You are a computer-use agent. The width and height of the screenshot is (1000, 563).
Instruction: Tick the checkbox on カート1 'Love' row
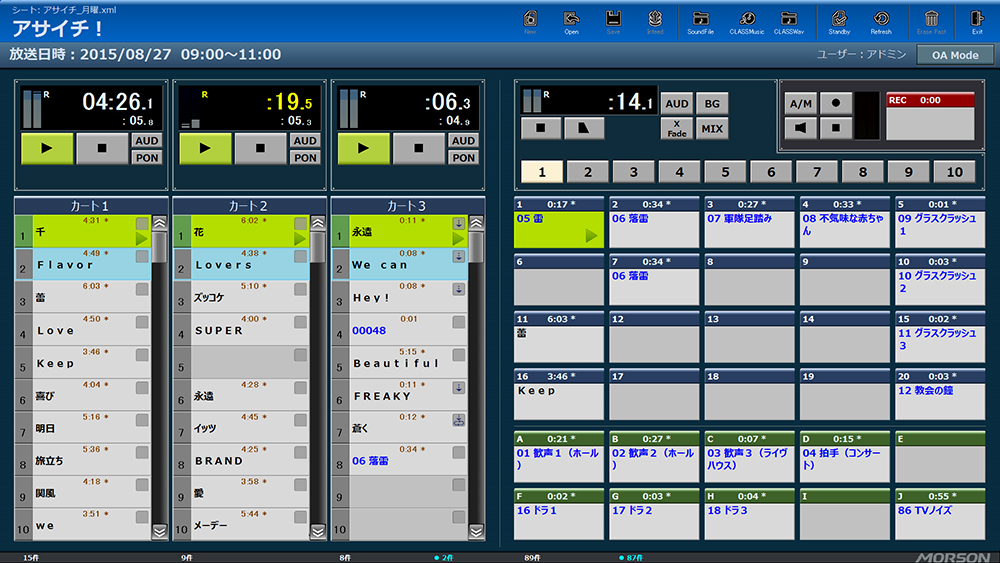point(142,322)
